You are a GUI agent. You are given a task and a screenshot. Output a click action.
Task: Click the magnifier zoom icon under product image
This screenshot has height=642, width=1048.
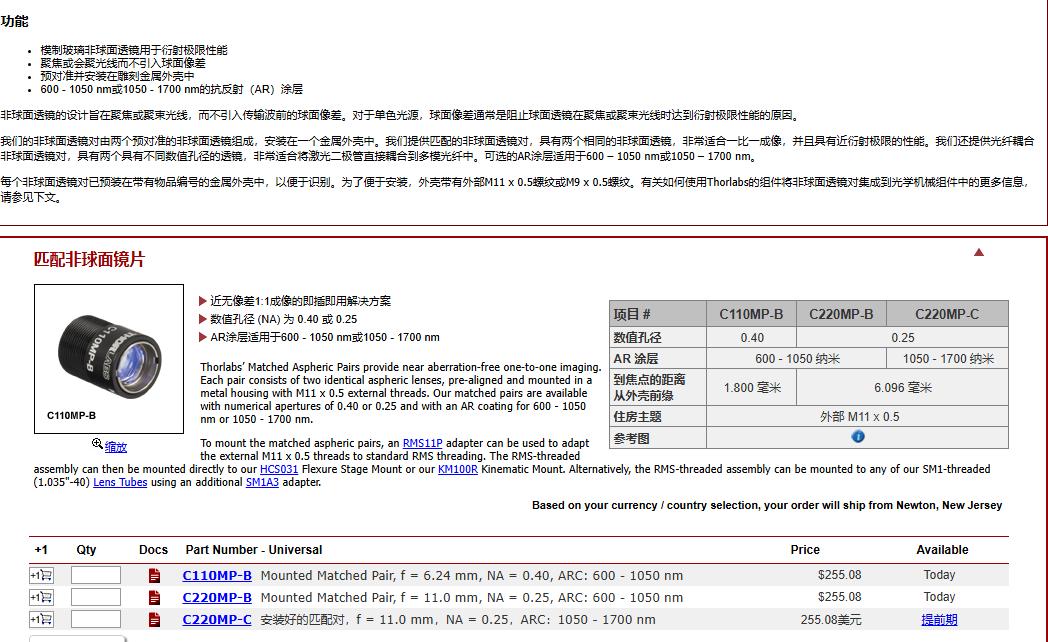coord(98,444)
